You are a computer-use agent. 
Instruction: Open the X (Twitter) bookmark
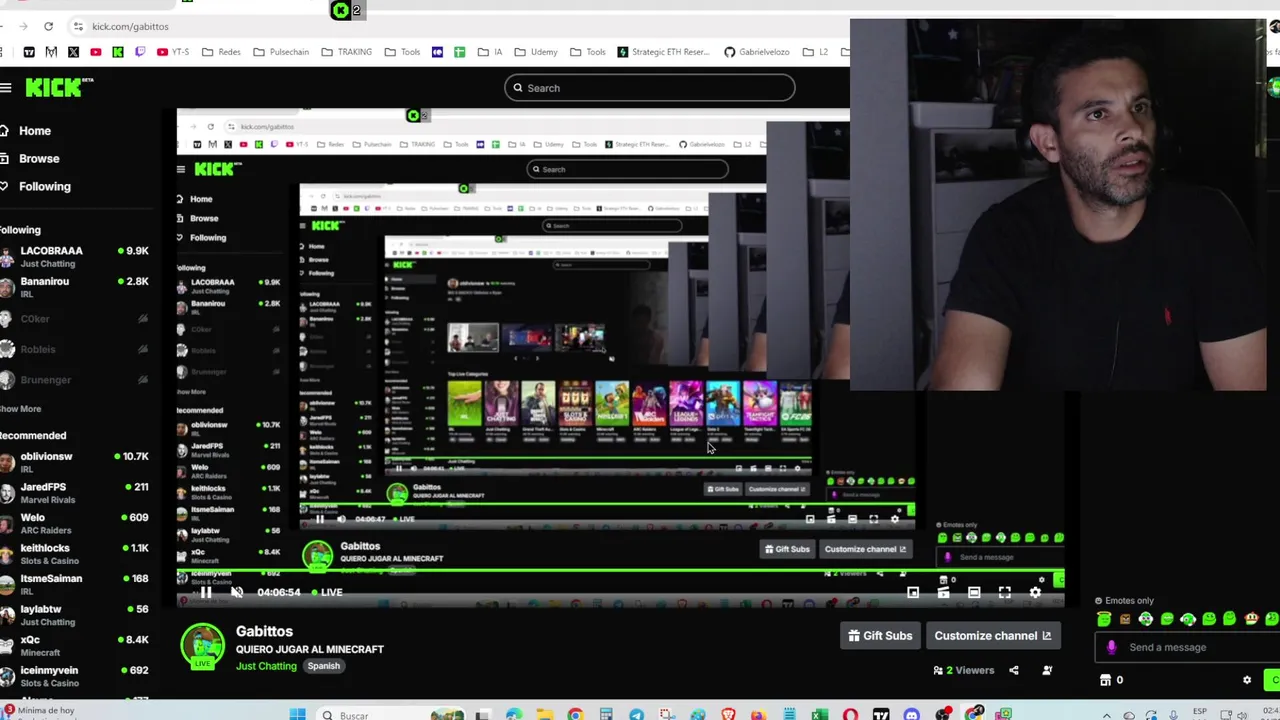(73, 52)
